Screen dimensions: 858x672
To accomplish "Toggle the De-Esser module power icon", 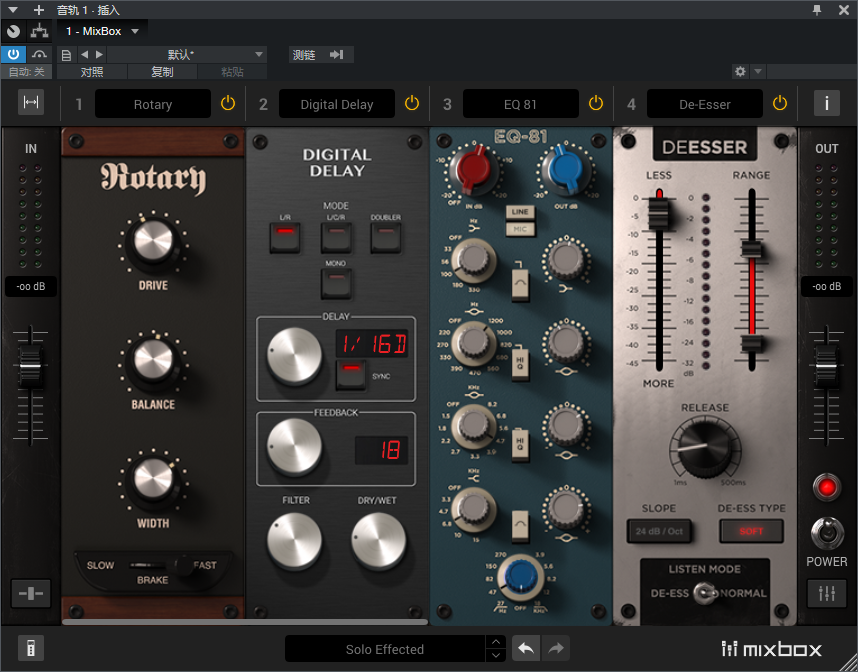I will 779,103.
